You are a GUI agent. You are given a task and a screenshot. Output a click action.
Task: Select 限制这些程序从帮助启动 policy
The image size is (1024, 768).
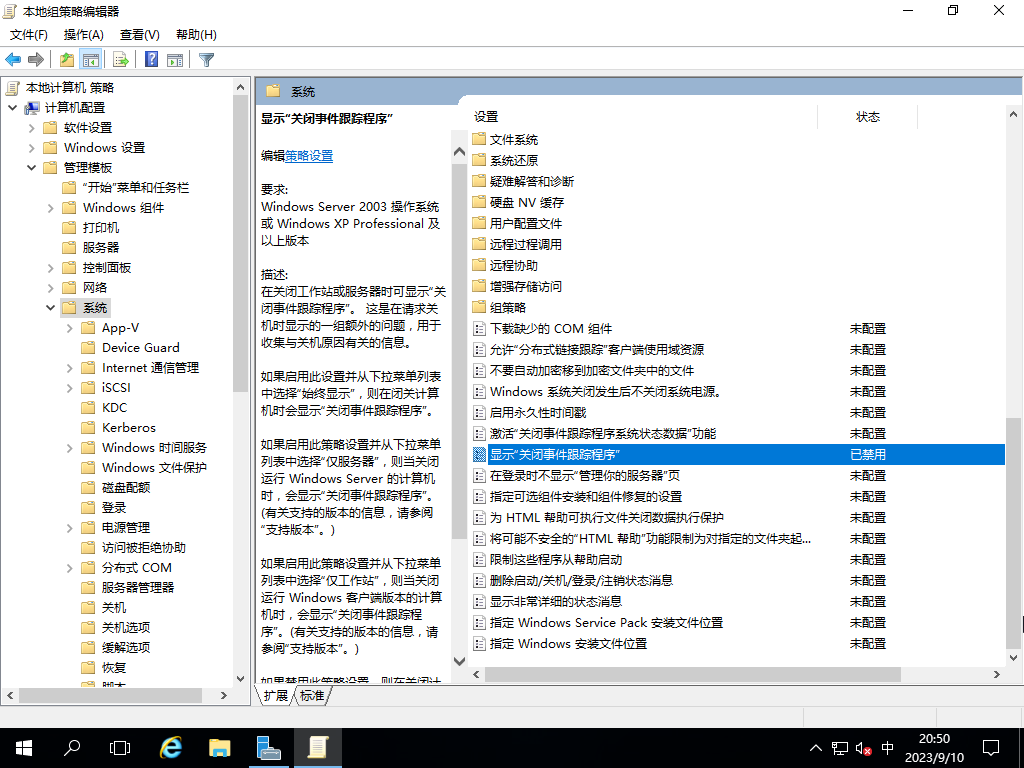tap(556, 560)
